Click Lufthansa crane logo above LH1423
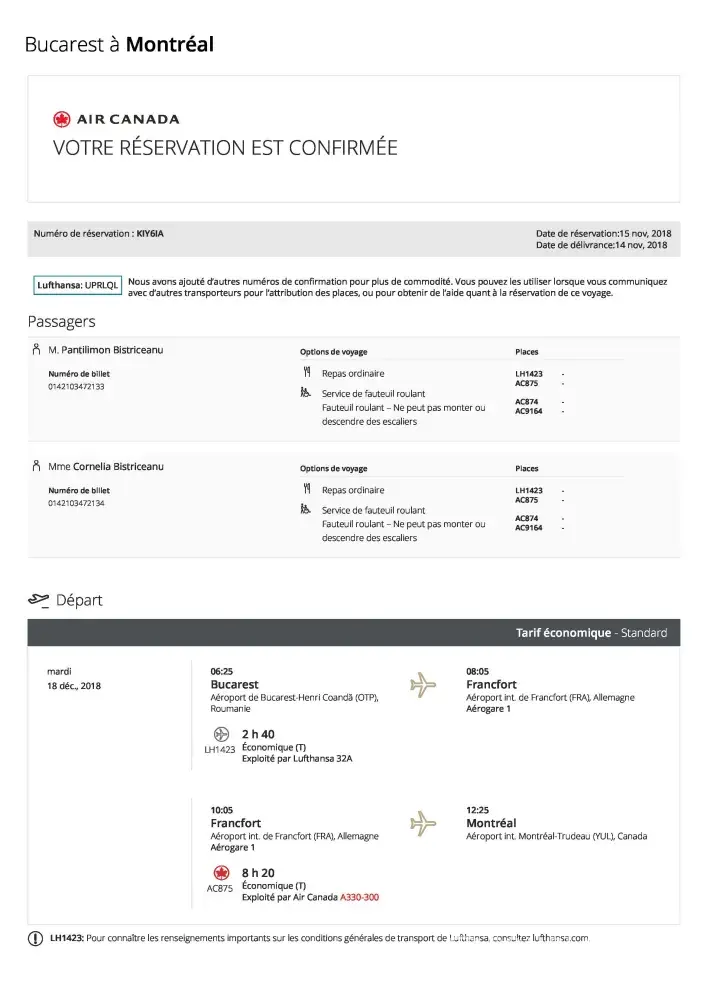 (220, 735)
